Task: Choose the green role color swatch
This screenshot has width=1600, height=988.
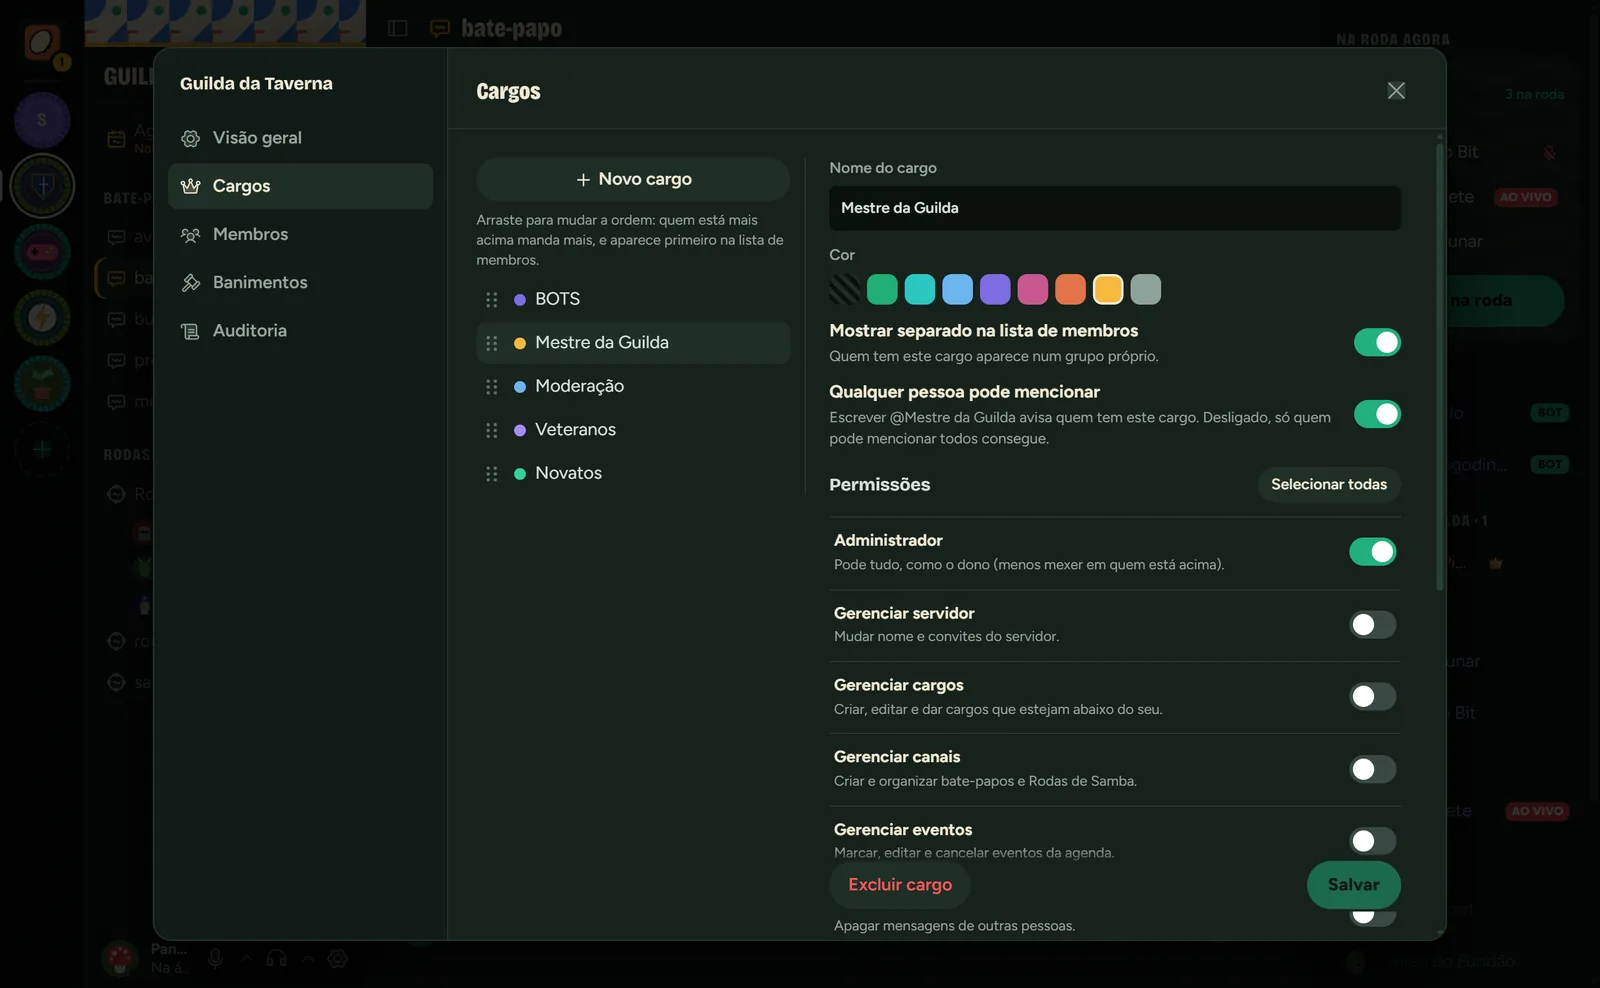Action: (x=882, y=289)
